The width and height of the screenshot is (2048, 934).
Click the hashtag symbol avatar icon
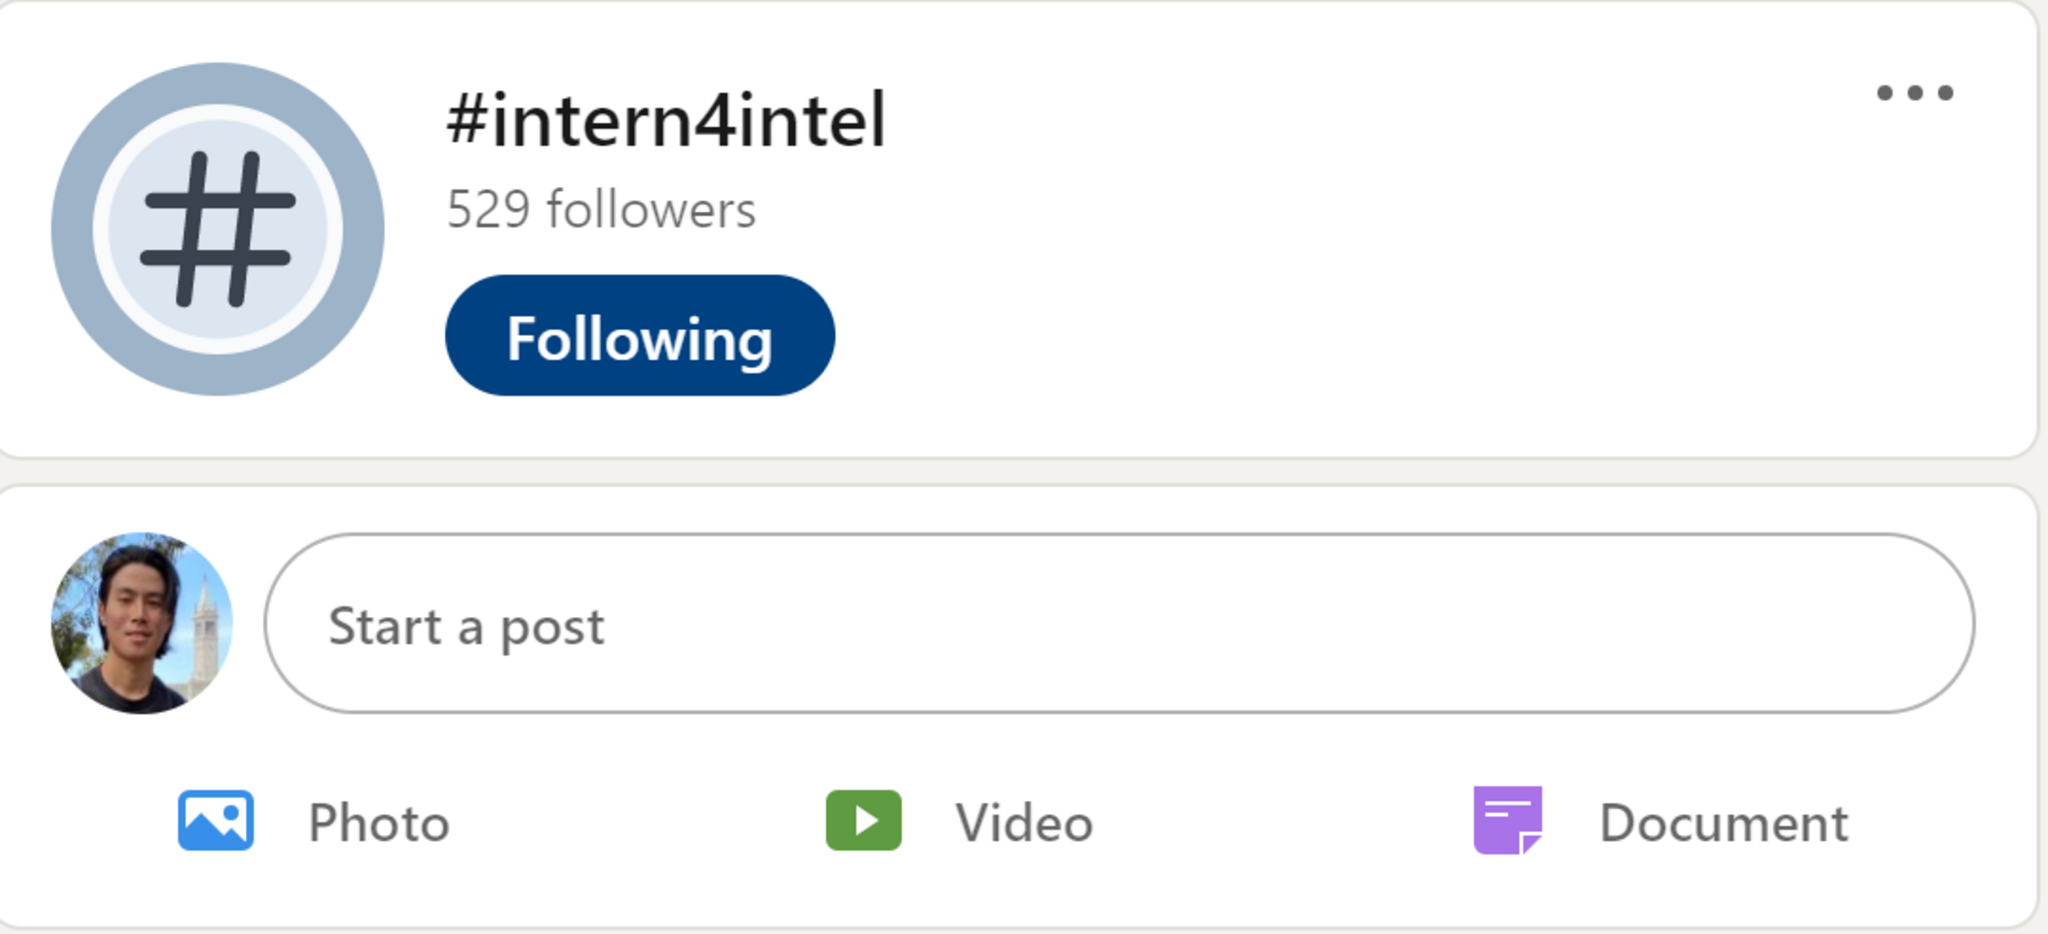tap(218, 229)
